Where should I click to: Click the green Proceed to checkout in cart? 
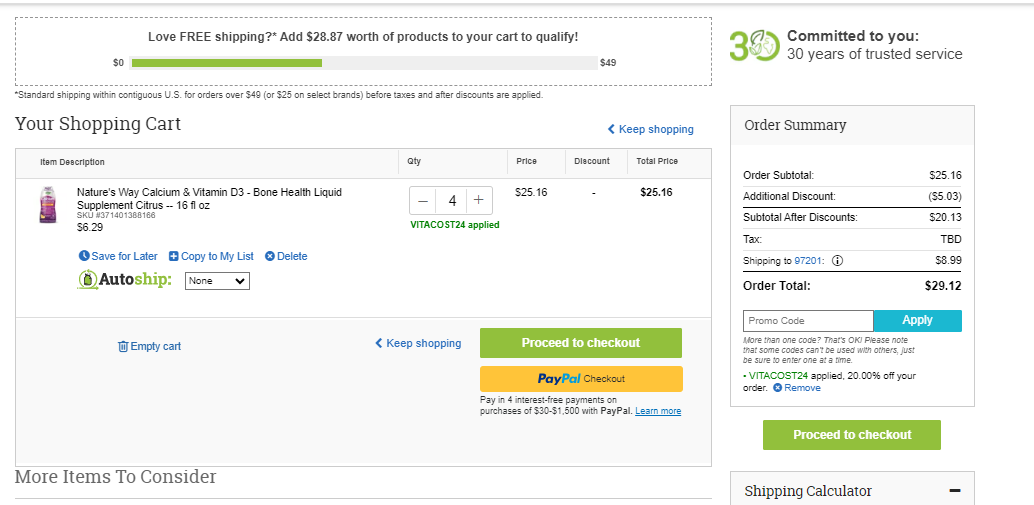[581, 343]
